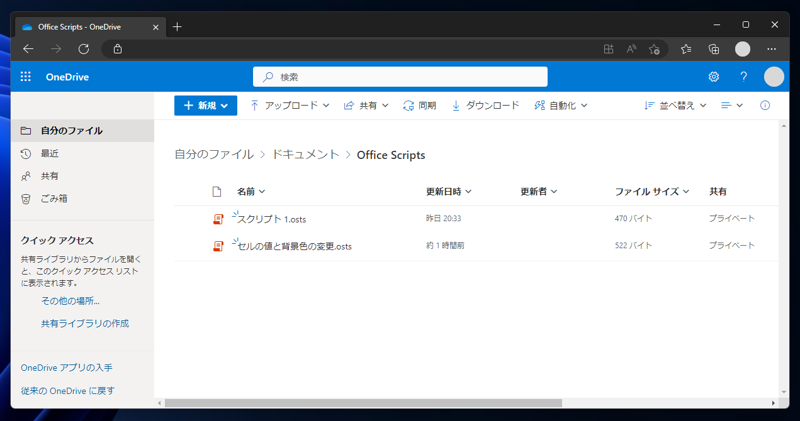
Task: Click the 共有 column header
Action: tap(718, 191)
